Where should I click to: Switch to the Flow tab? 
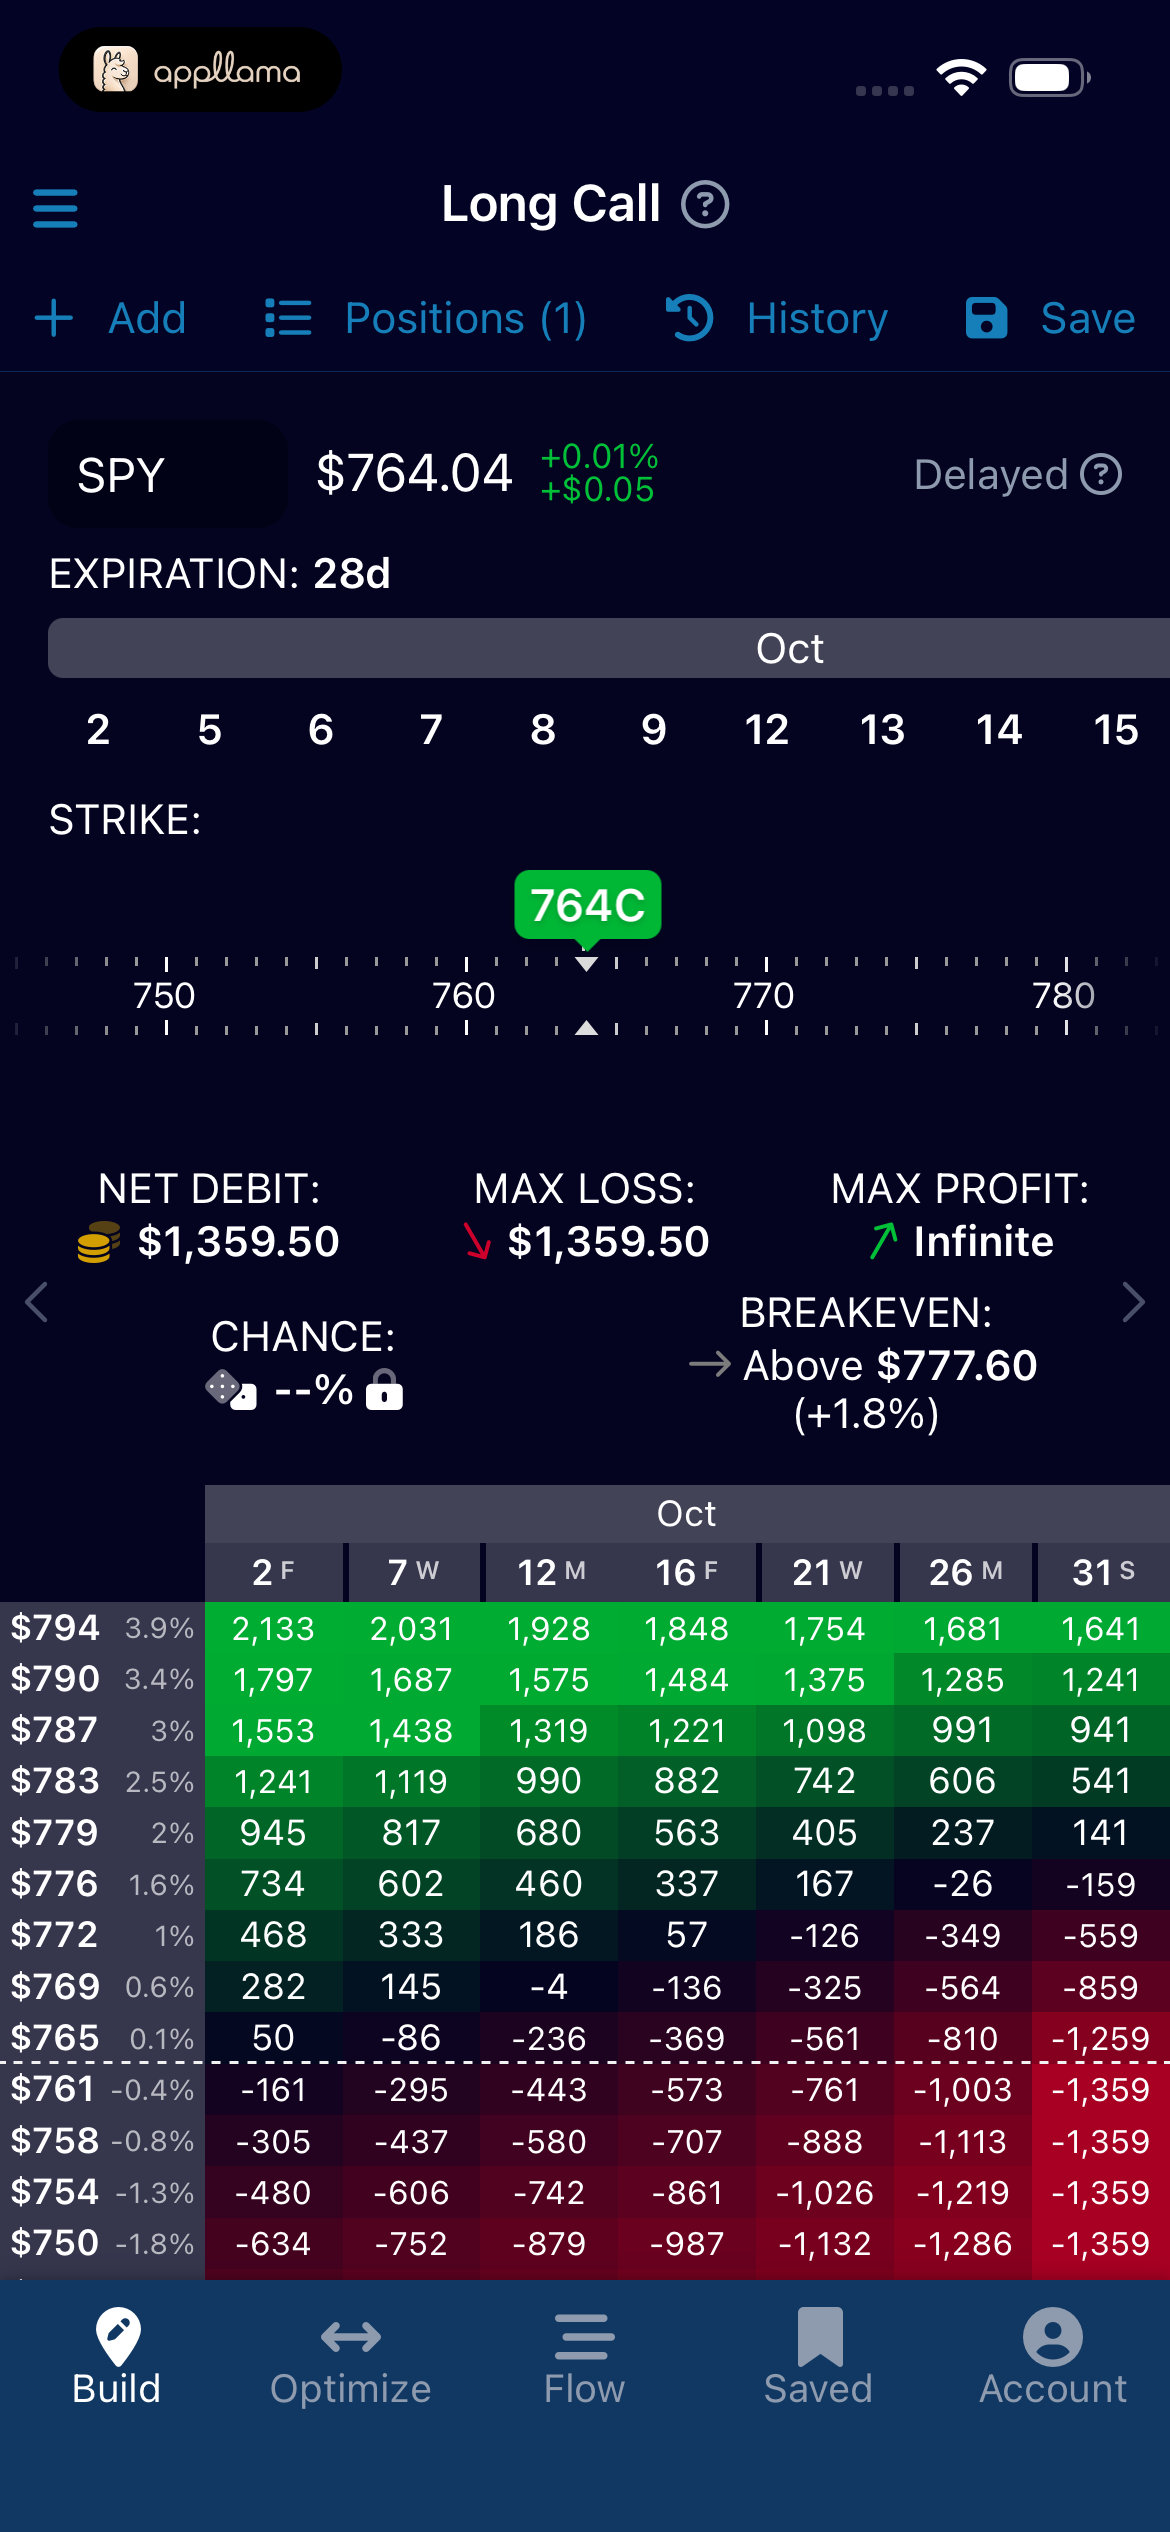click(585, 2357)
